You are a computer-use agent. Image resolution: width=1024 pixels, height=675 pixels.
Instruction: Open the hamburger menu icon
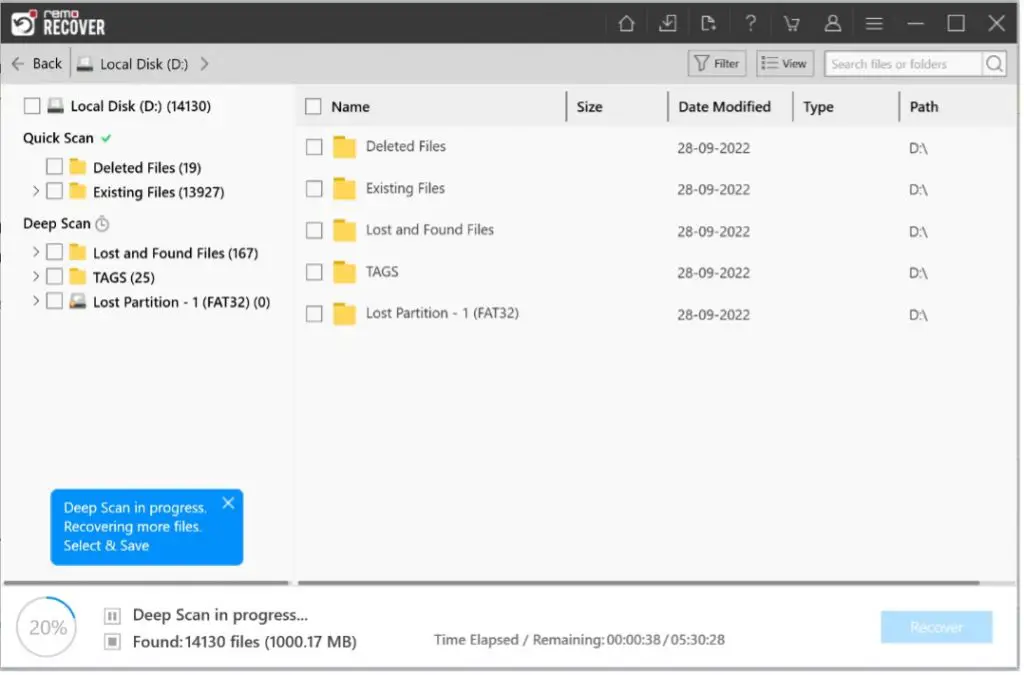point(876,24)
